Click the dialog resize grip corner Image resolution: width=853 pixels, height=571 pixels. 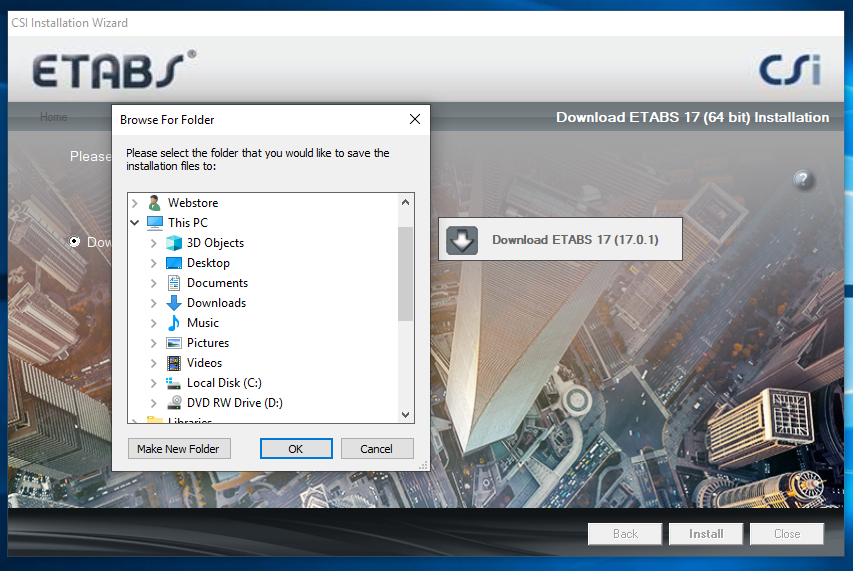coord(424,465)
